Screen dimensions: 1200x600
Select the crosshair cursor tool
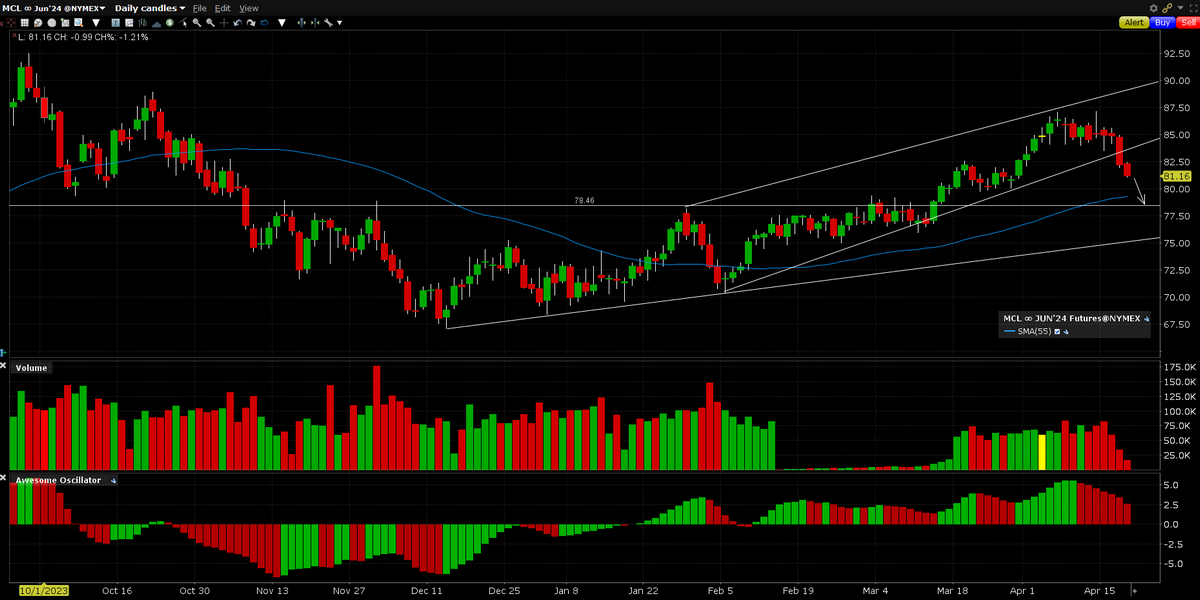click(x=223, y=22)
